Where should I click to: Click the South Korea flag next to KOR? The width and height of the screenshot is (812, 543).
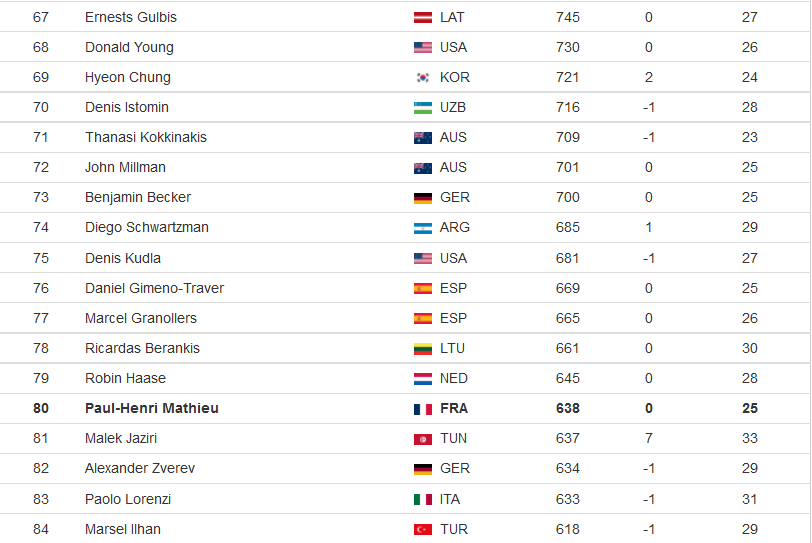point(423,78)
